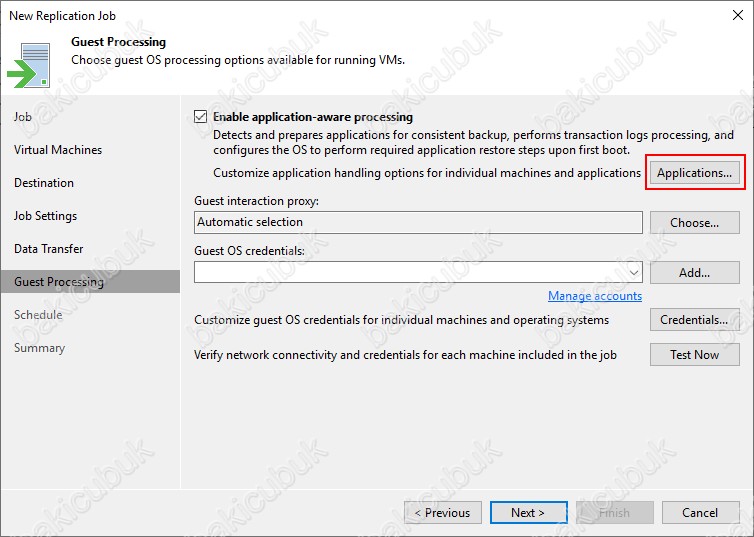Viewport: 754px width, 537px height.
Task: Open the Manage accounts link
Action: [x=595, y=296]
